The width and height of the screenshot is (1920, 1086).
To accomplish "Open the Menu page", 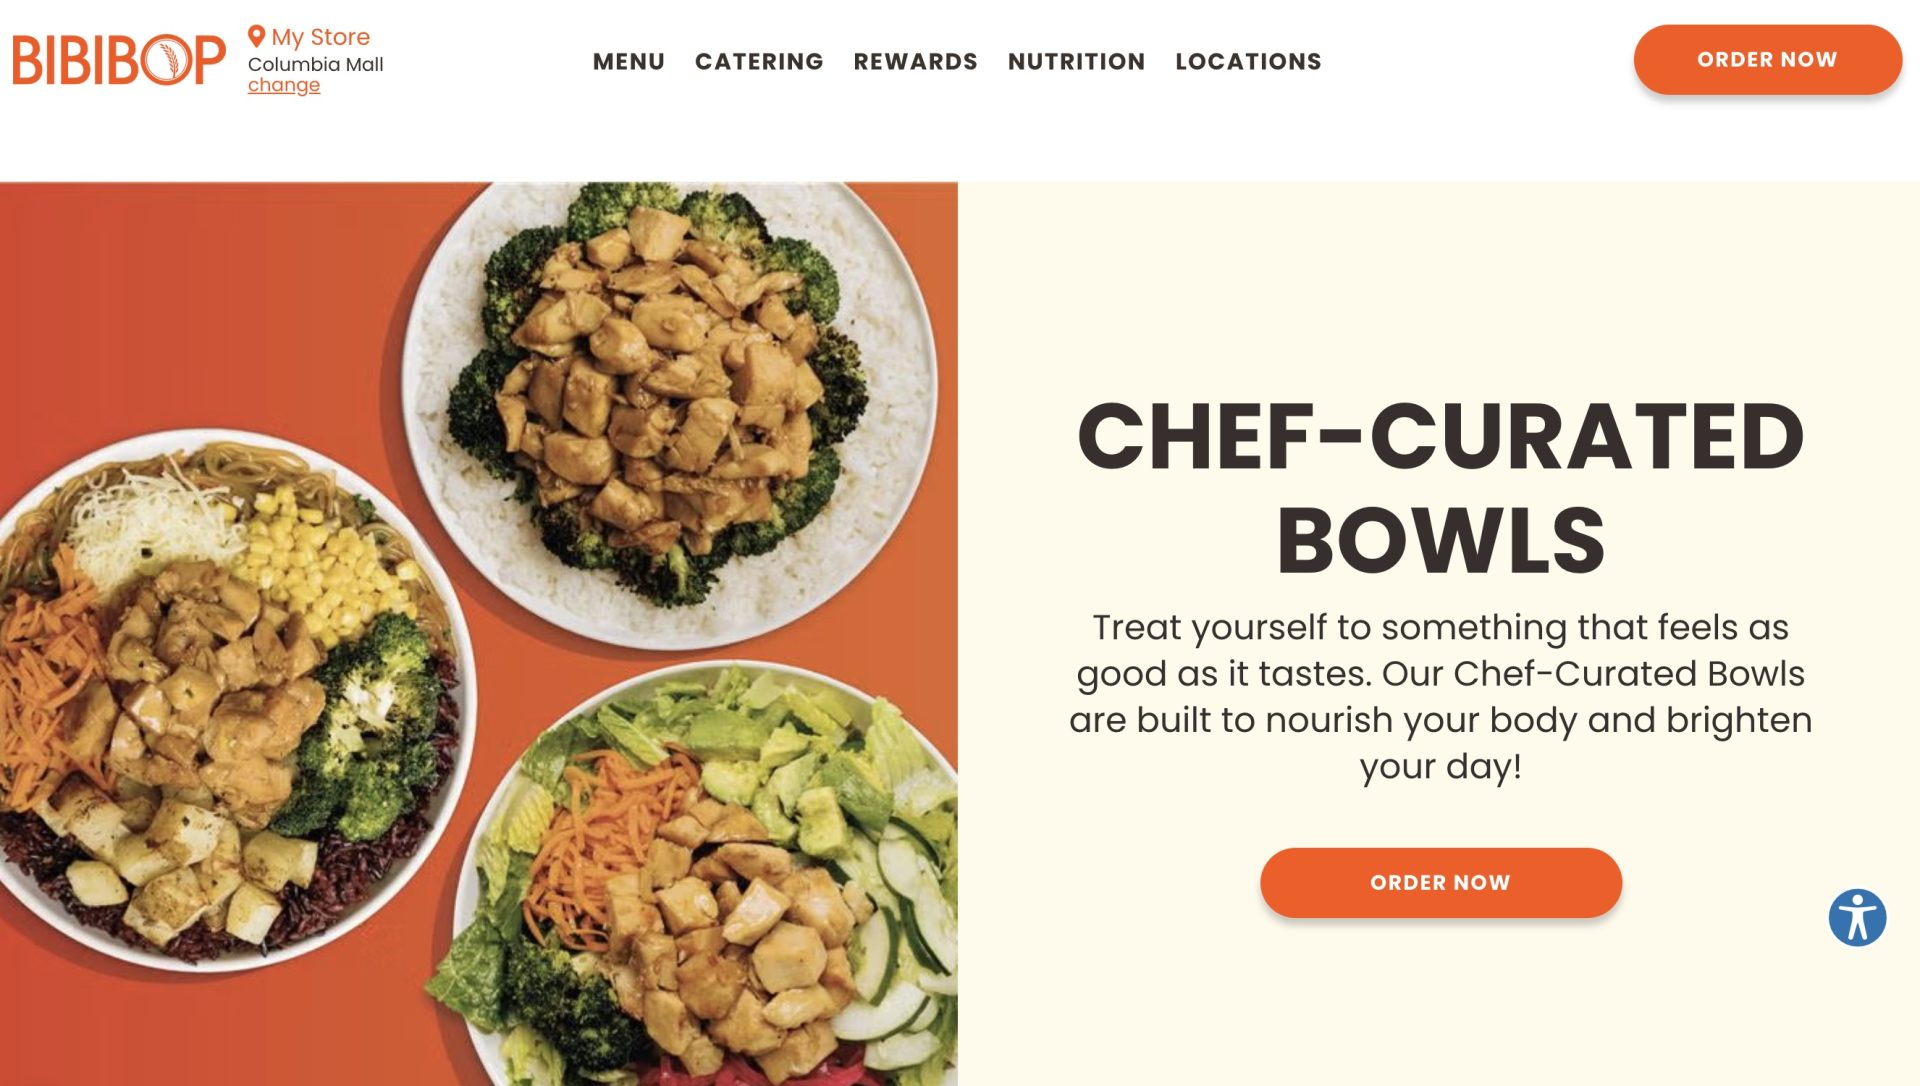I will pyautogui.click(x=628, y=61).
